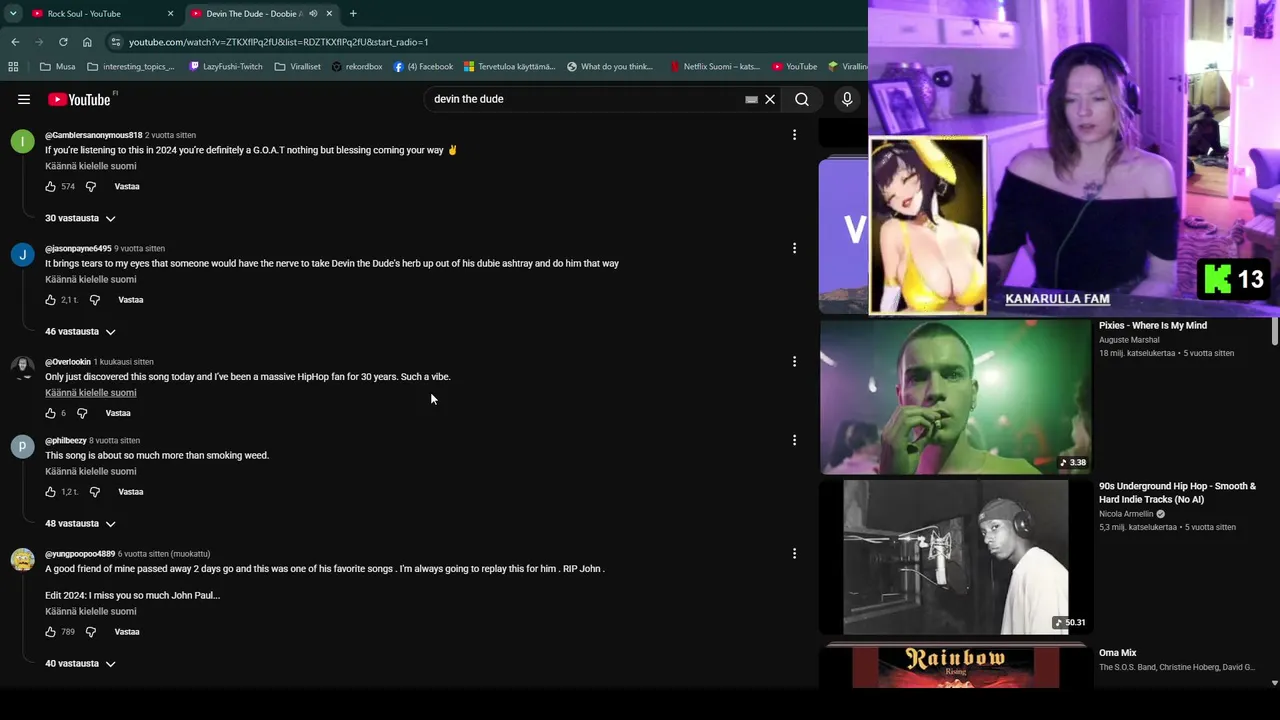Open philbeezy channel avatar
This screenshot has width=1280, height=720.
[22, 446]
